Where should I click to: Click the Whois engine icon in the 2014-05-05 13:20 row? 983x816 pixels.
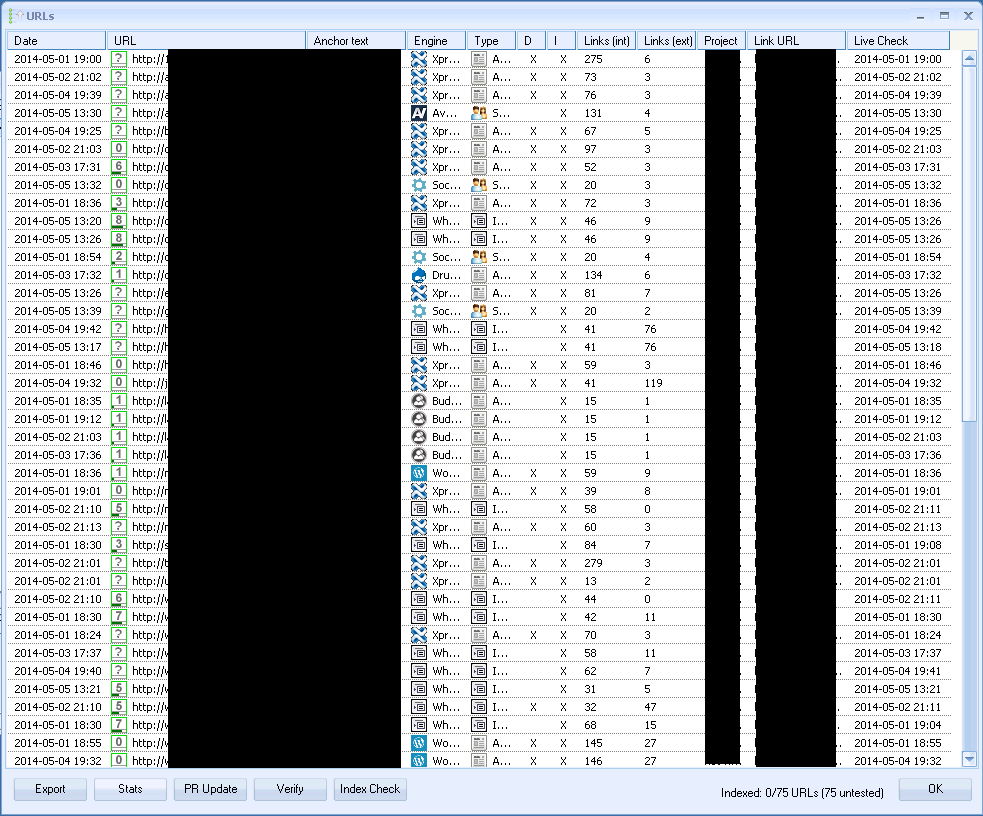[419, 221]
